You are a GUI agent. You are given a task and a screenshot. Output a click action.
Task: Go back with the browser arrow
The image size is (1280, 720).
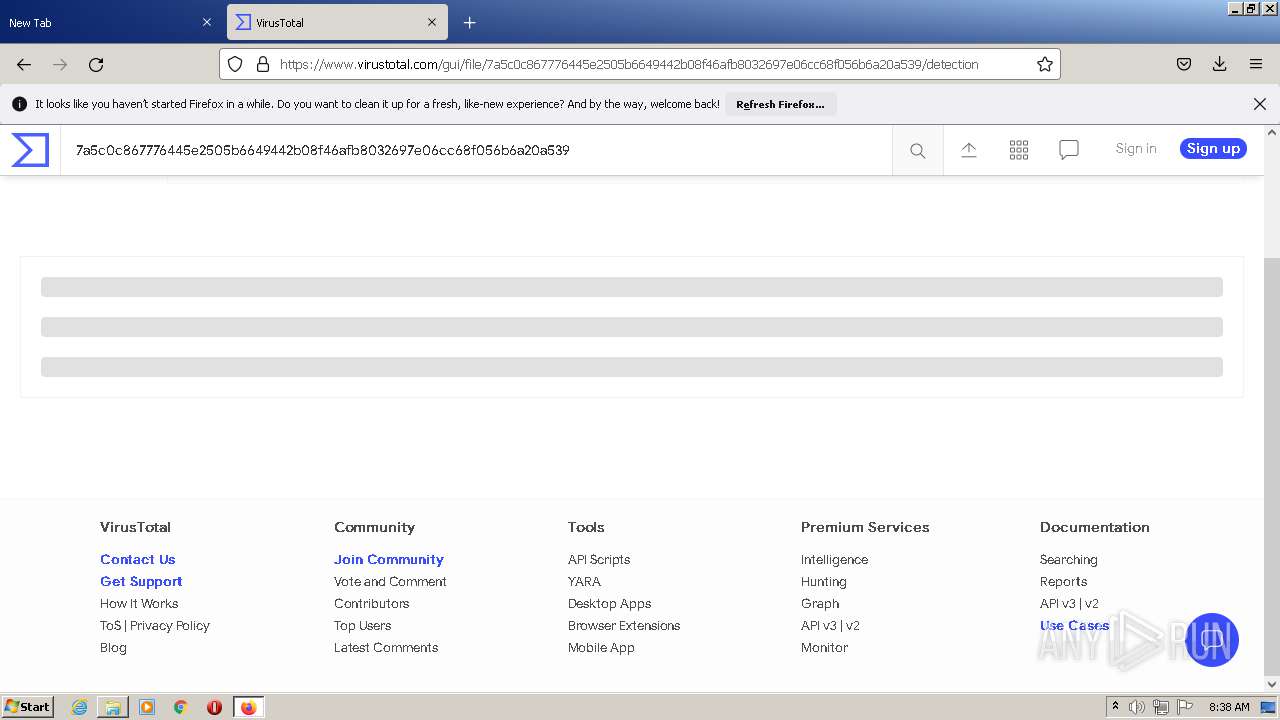(x=24, y=64)
